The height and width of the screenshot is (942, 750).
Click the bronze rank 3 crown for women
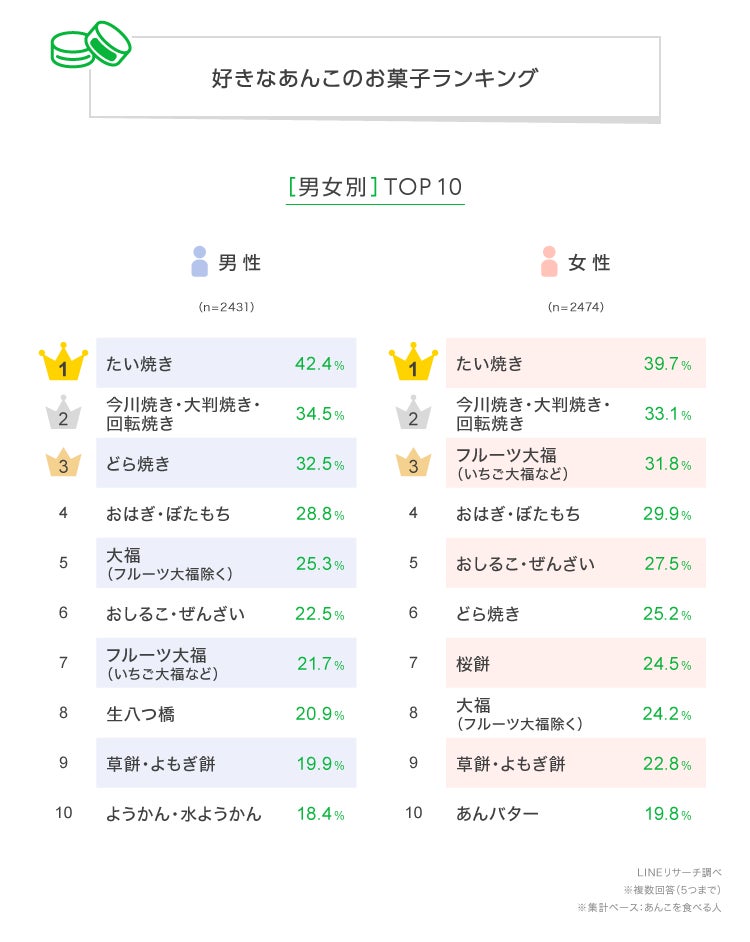tap(413, 464)
